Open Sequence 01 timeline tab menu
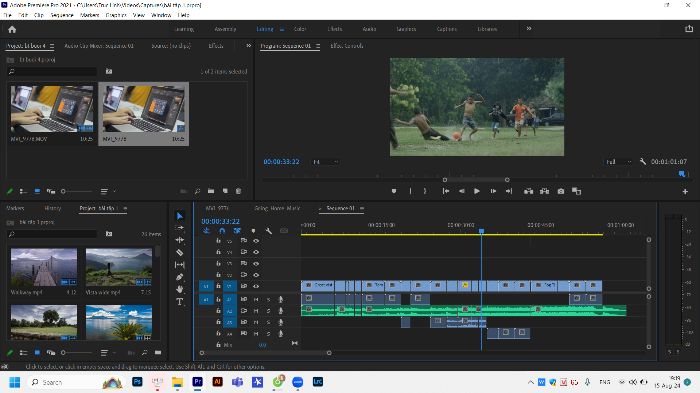 click(x=362, y=208)
